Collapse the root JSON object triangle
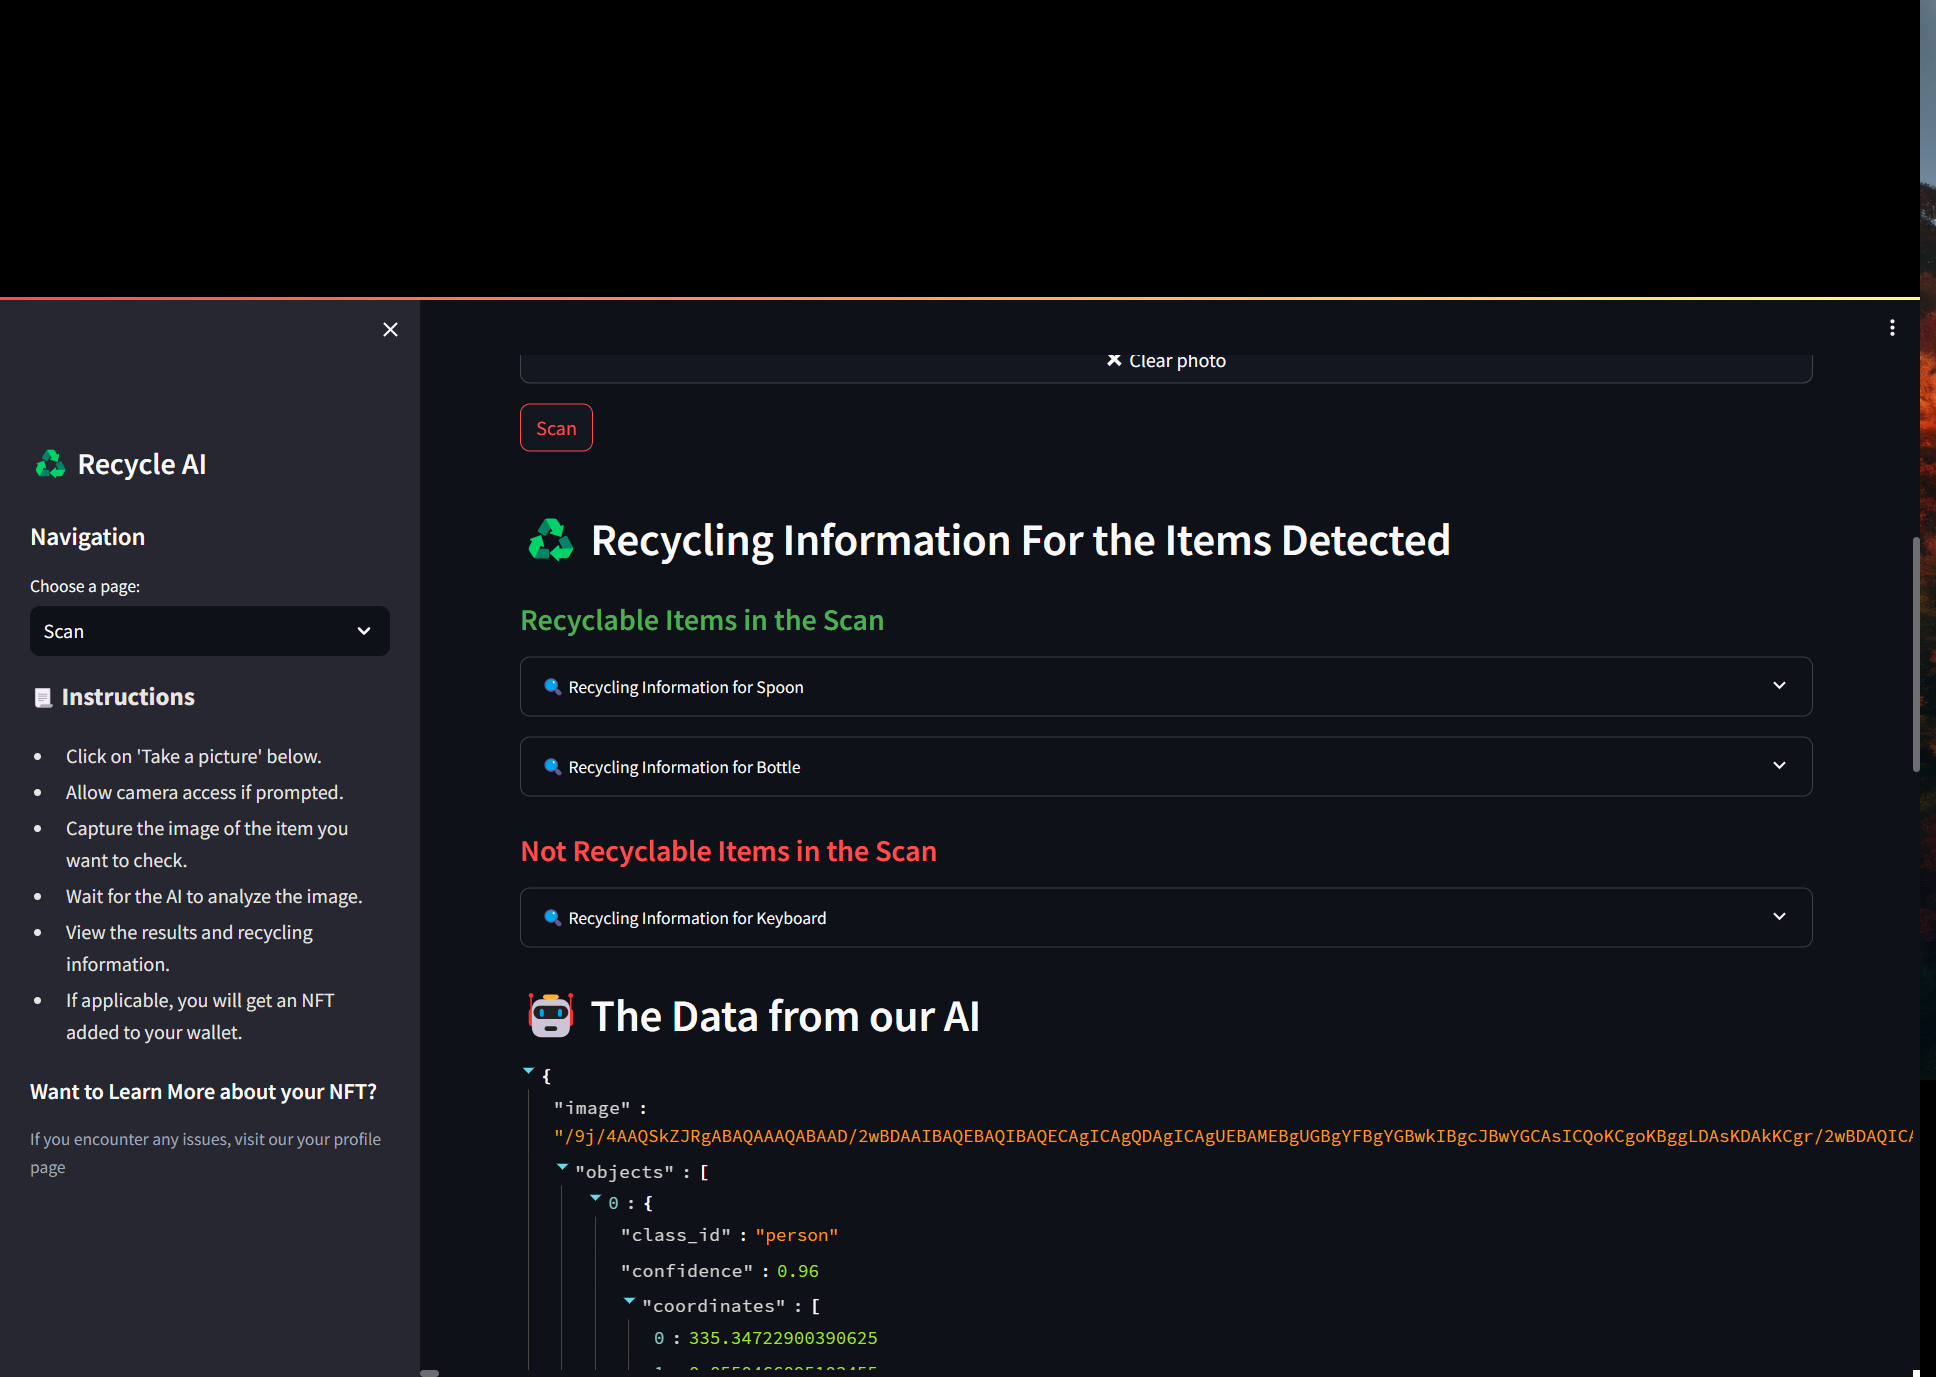This screenshot has width=1936, height=1377. tap(529, 1072)
